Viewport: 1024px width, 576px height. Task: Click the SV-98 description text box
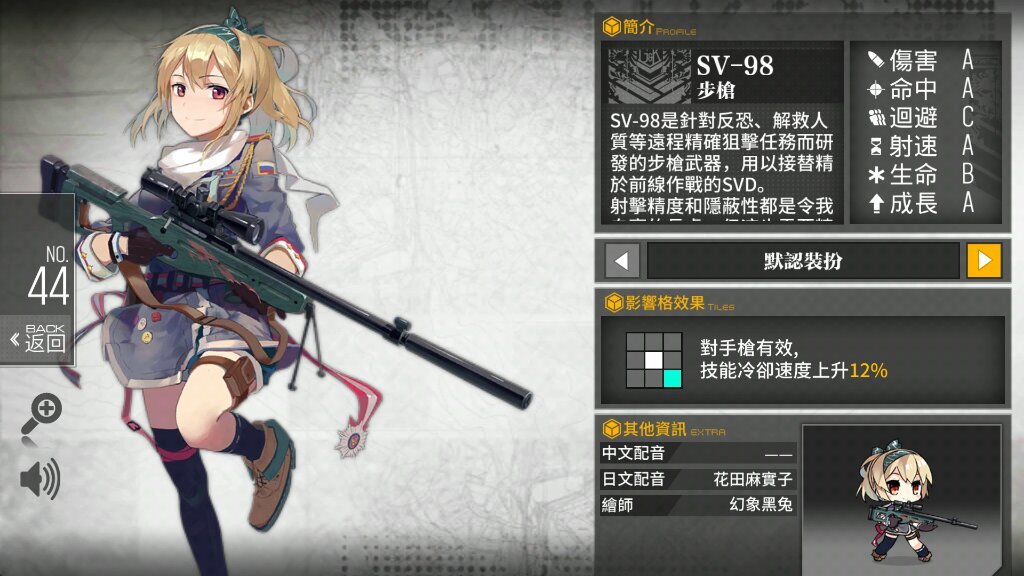pyautogui.click(x=722, y=164)
